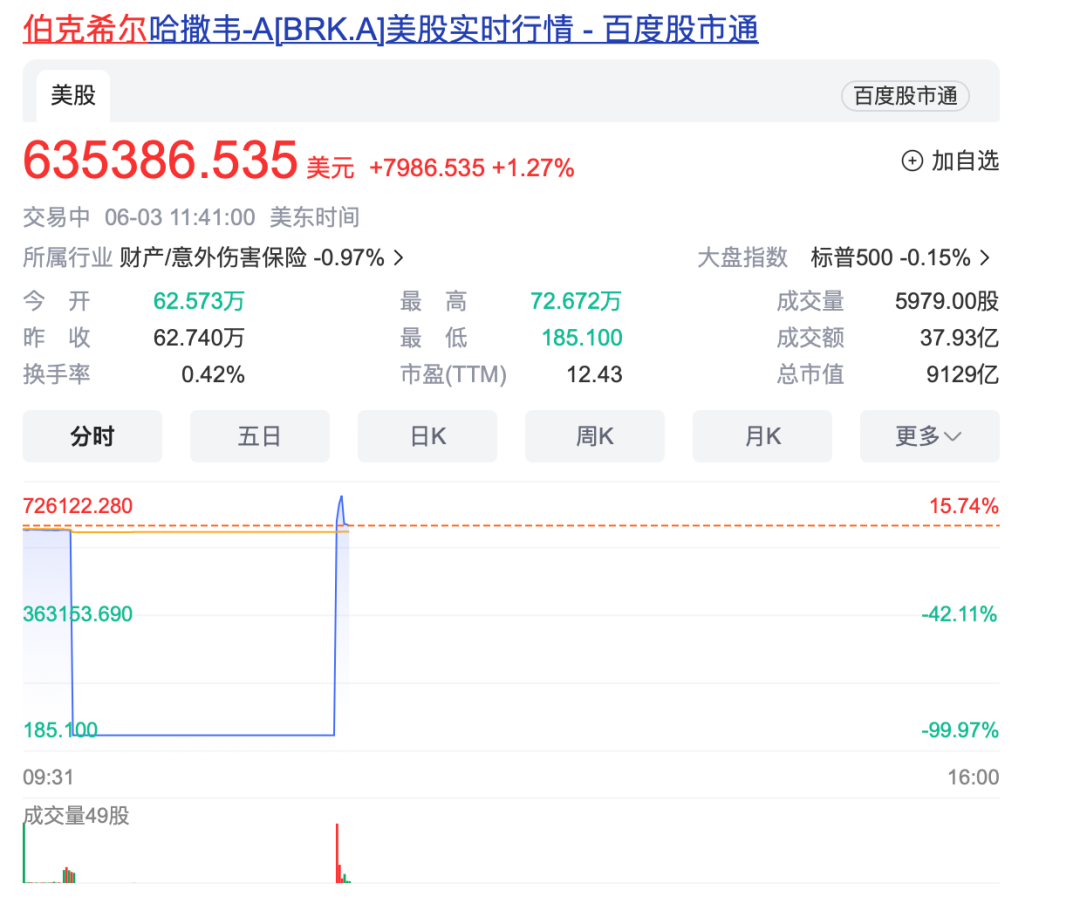
Task: Click the chart axis label 363153.690
Action: coord(78,614)
